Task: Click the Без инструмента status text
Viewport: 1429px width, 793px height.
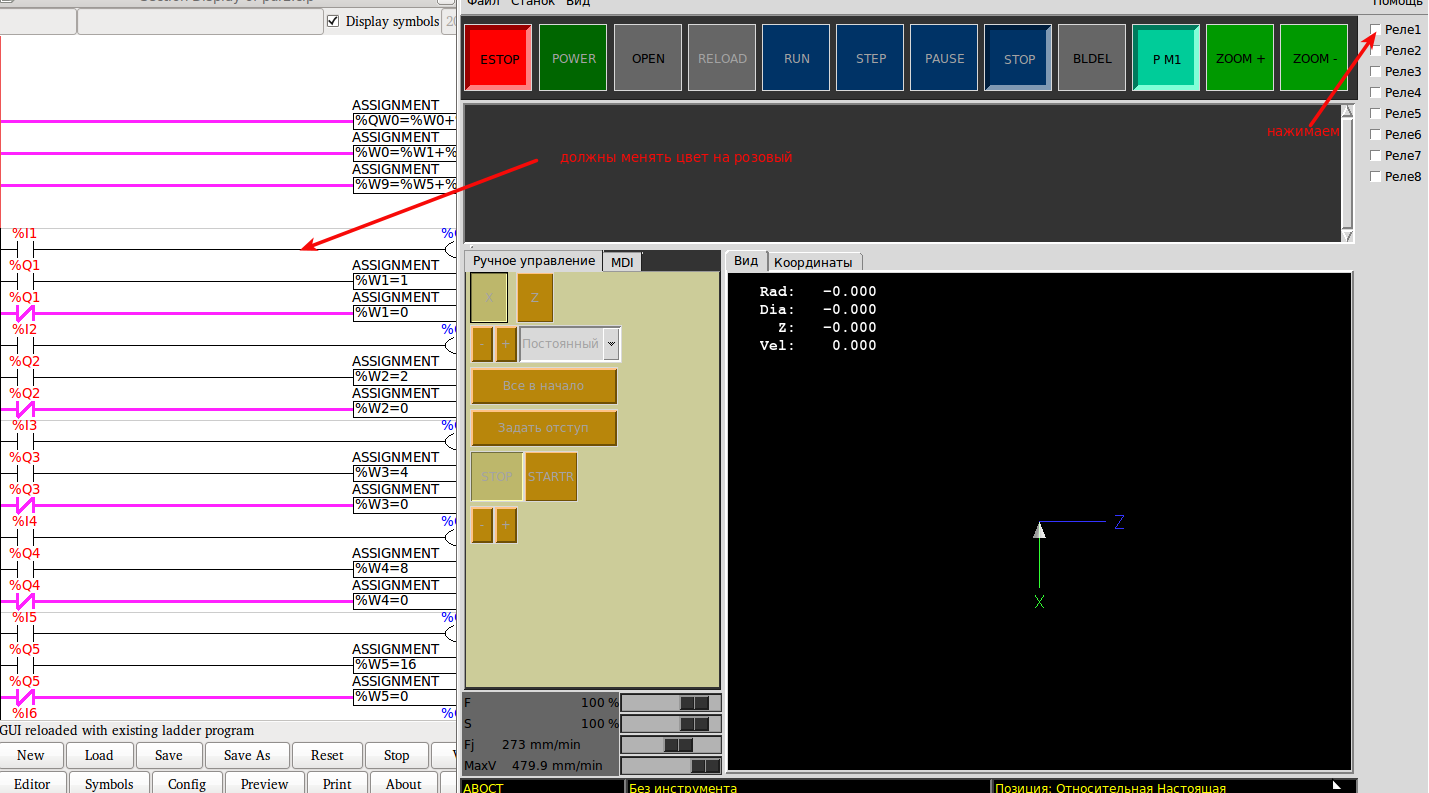Action: [x=683, y=788]
